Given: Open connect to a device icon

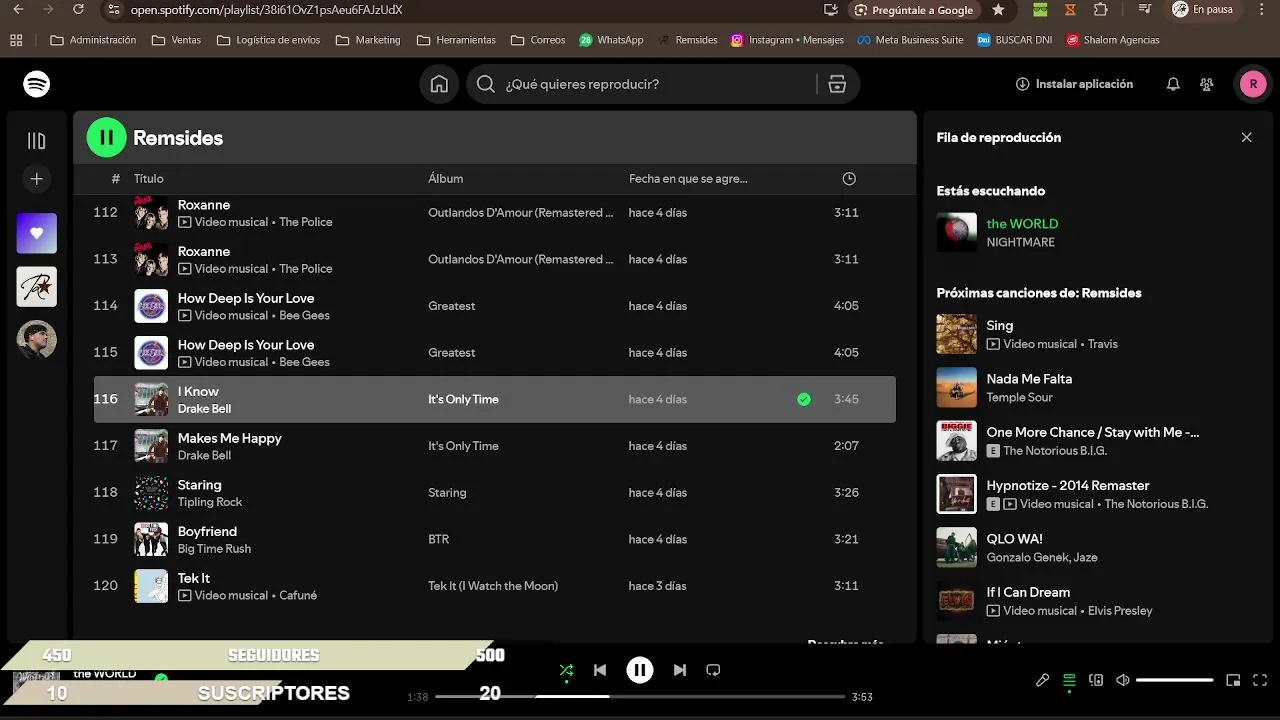Looking at the screenshot, I should 1096,680.
